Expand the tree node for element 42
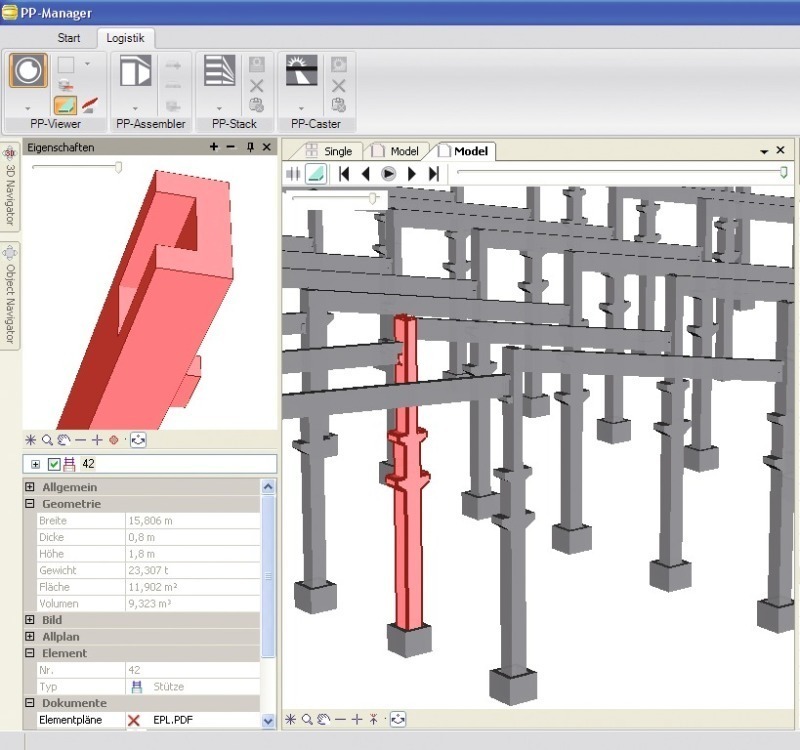Viewport: 800px width, 750px height. 35,464
